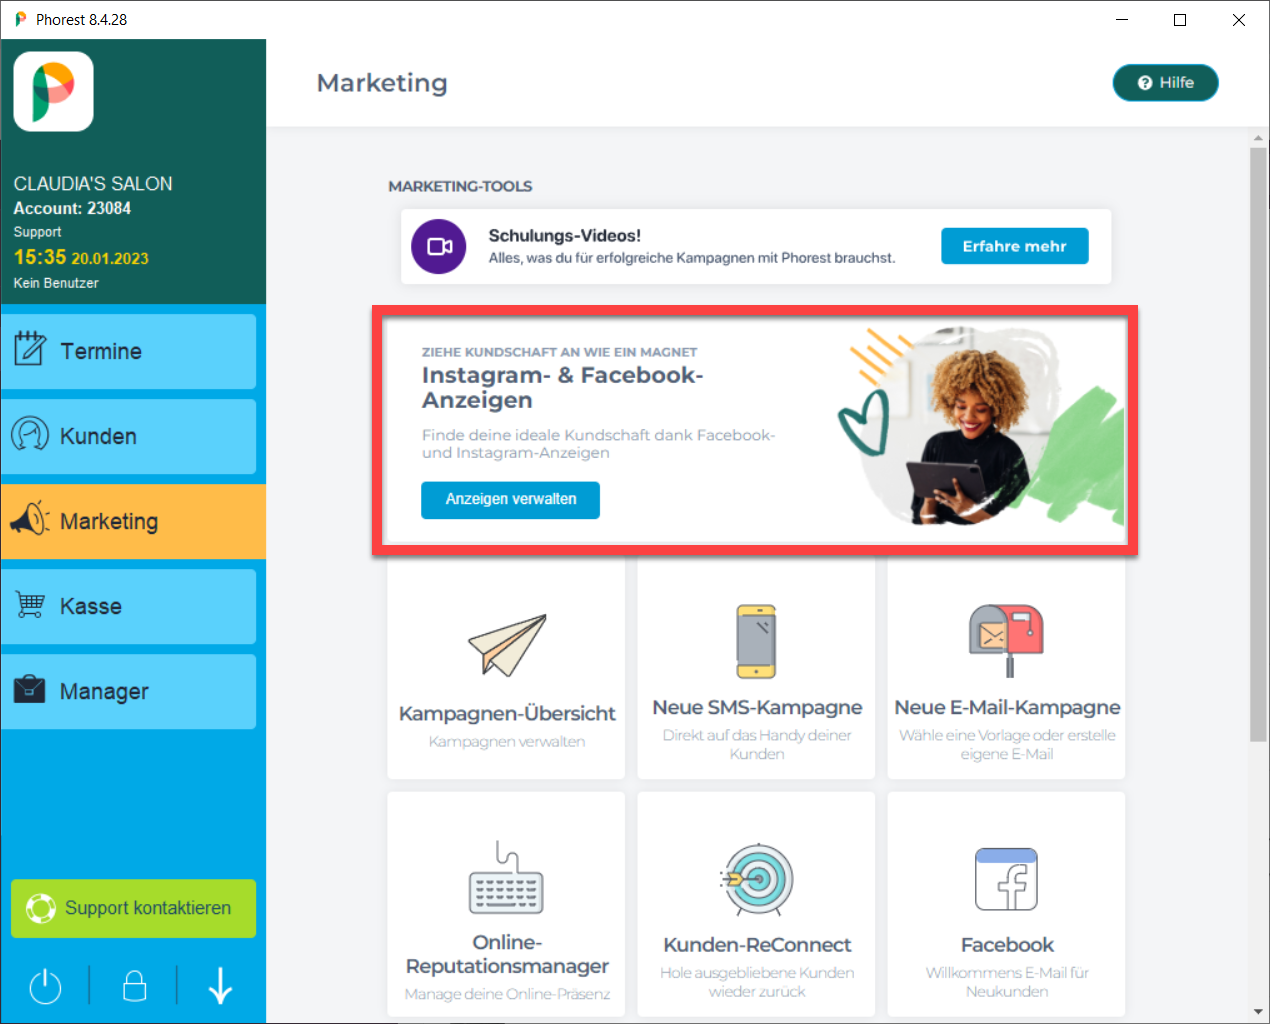
Task: Click the paper plane campaign icon
Action: 507,645
